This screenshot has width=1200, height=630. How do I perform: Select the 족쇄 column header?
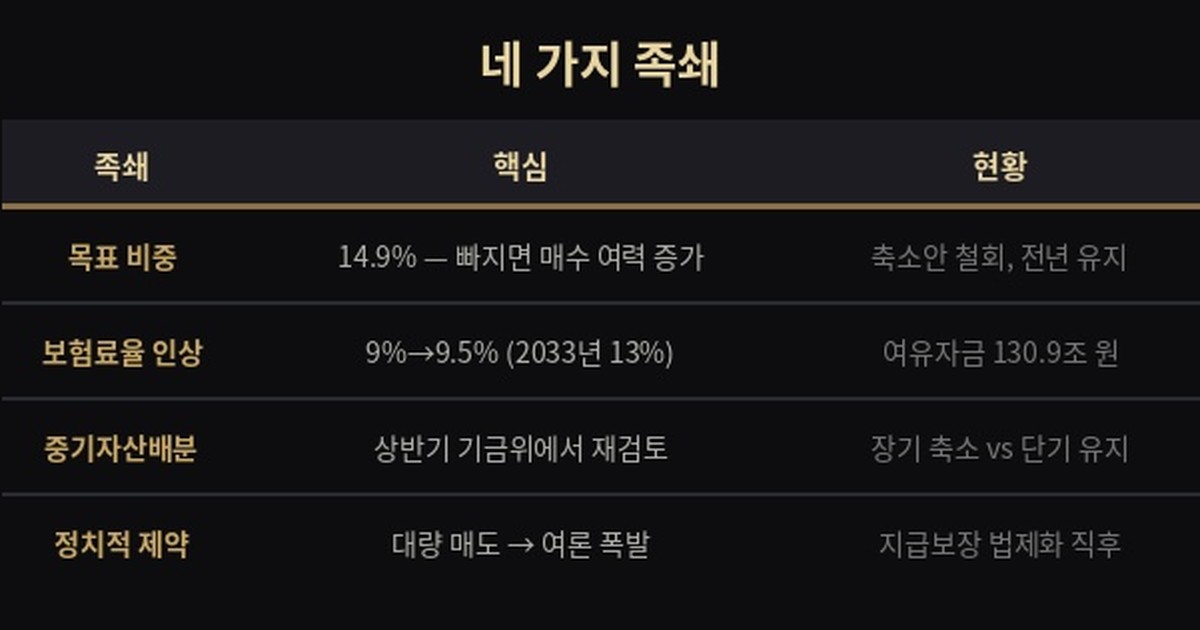pos(121,167)
